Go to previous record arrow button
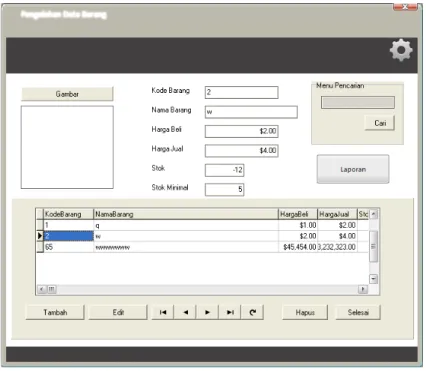The height and width of the screenshot is (371, 426). point(185,312)
